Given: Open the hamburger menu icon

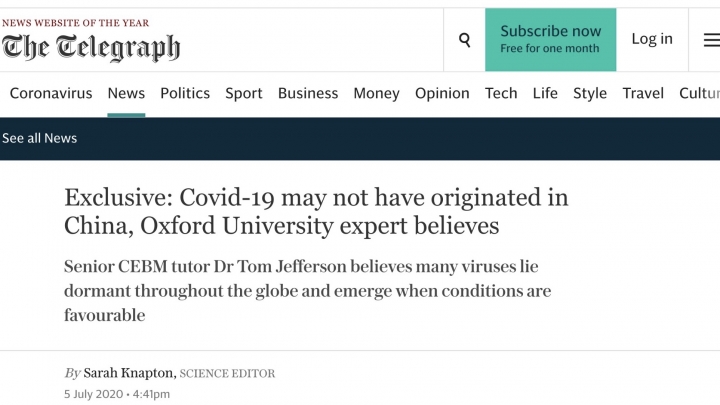Looking at the screenshot, I should 711,40.
